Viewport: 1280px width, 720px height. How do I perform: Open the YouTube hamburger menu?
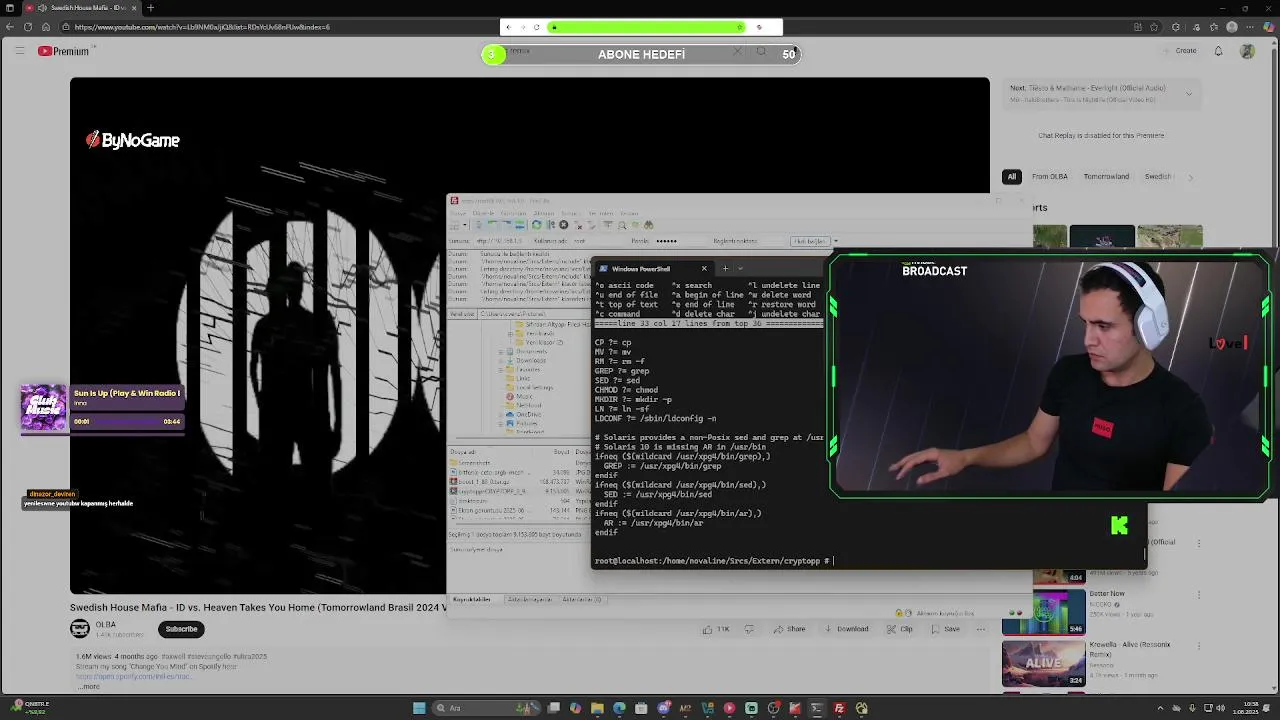(19, 51)
